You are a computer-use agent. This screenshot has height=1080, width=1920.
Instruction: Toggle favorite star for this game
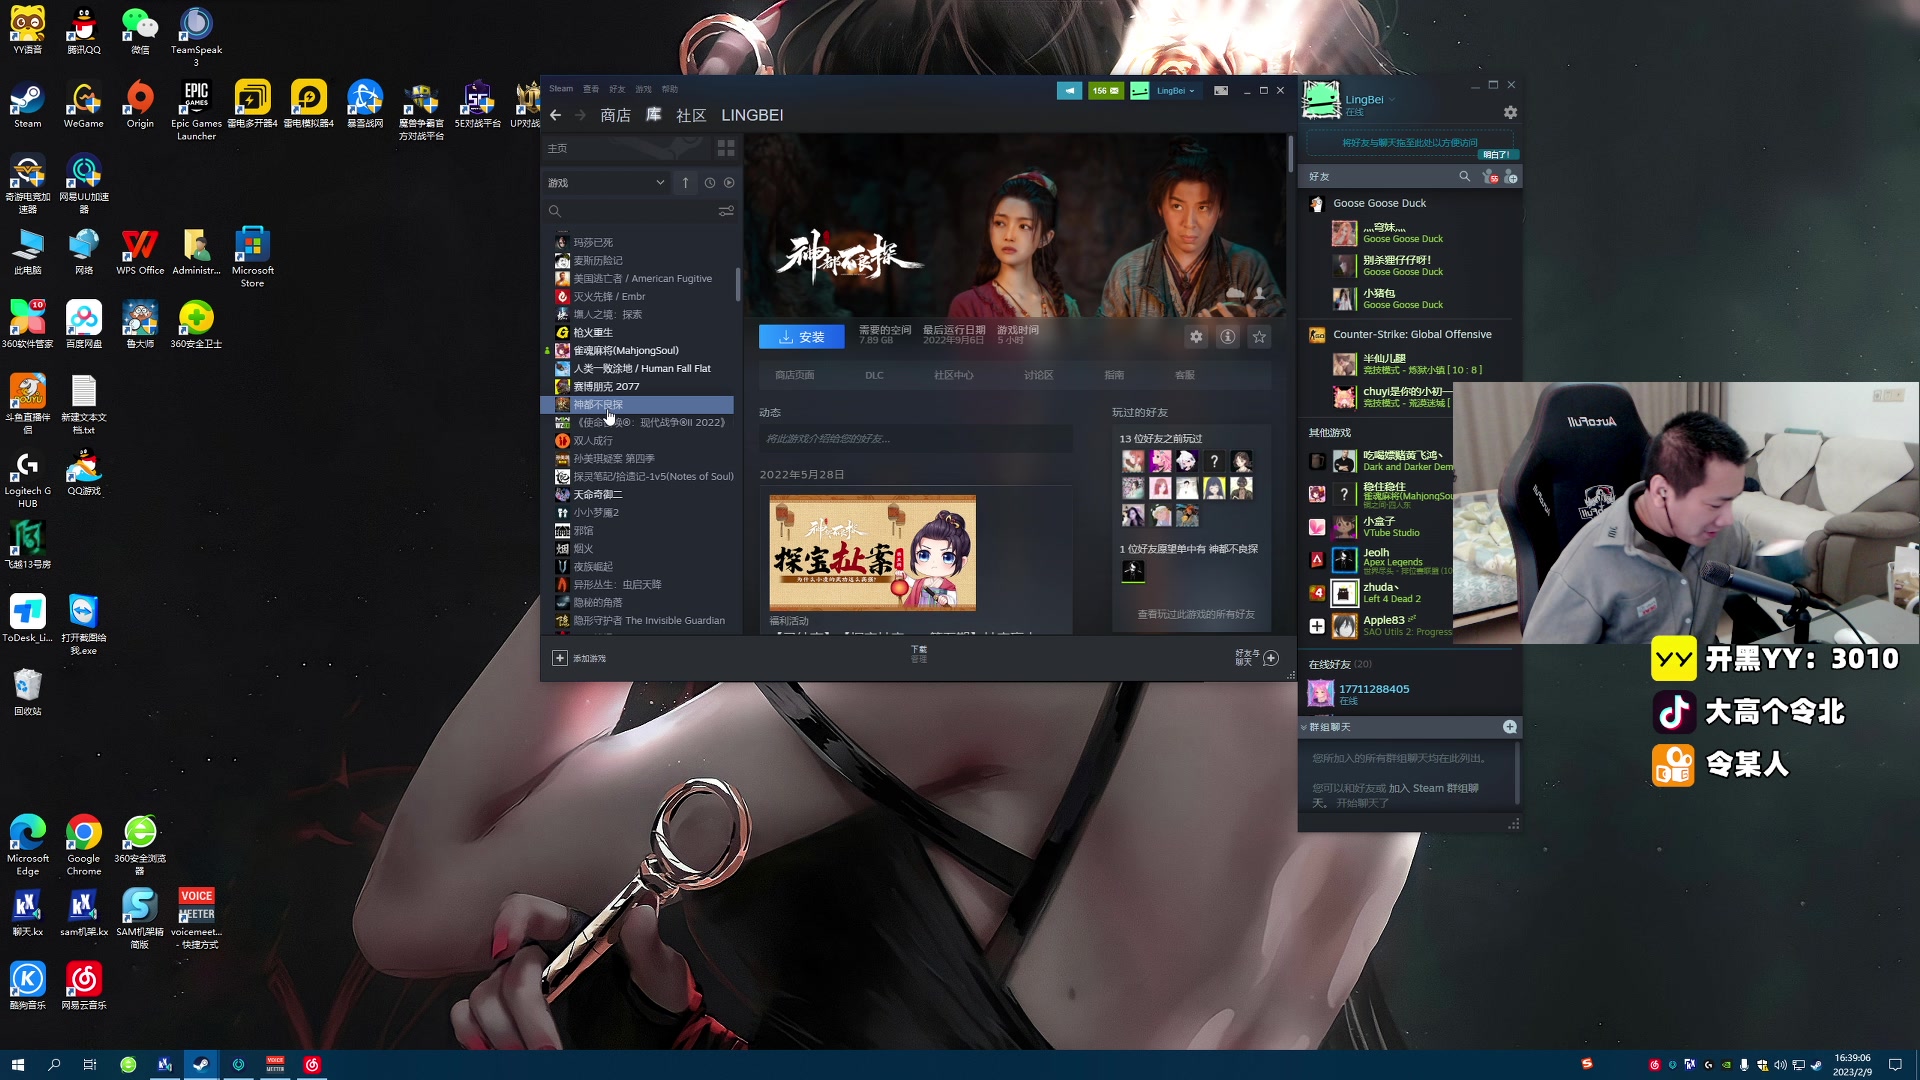1260,337
